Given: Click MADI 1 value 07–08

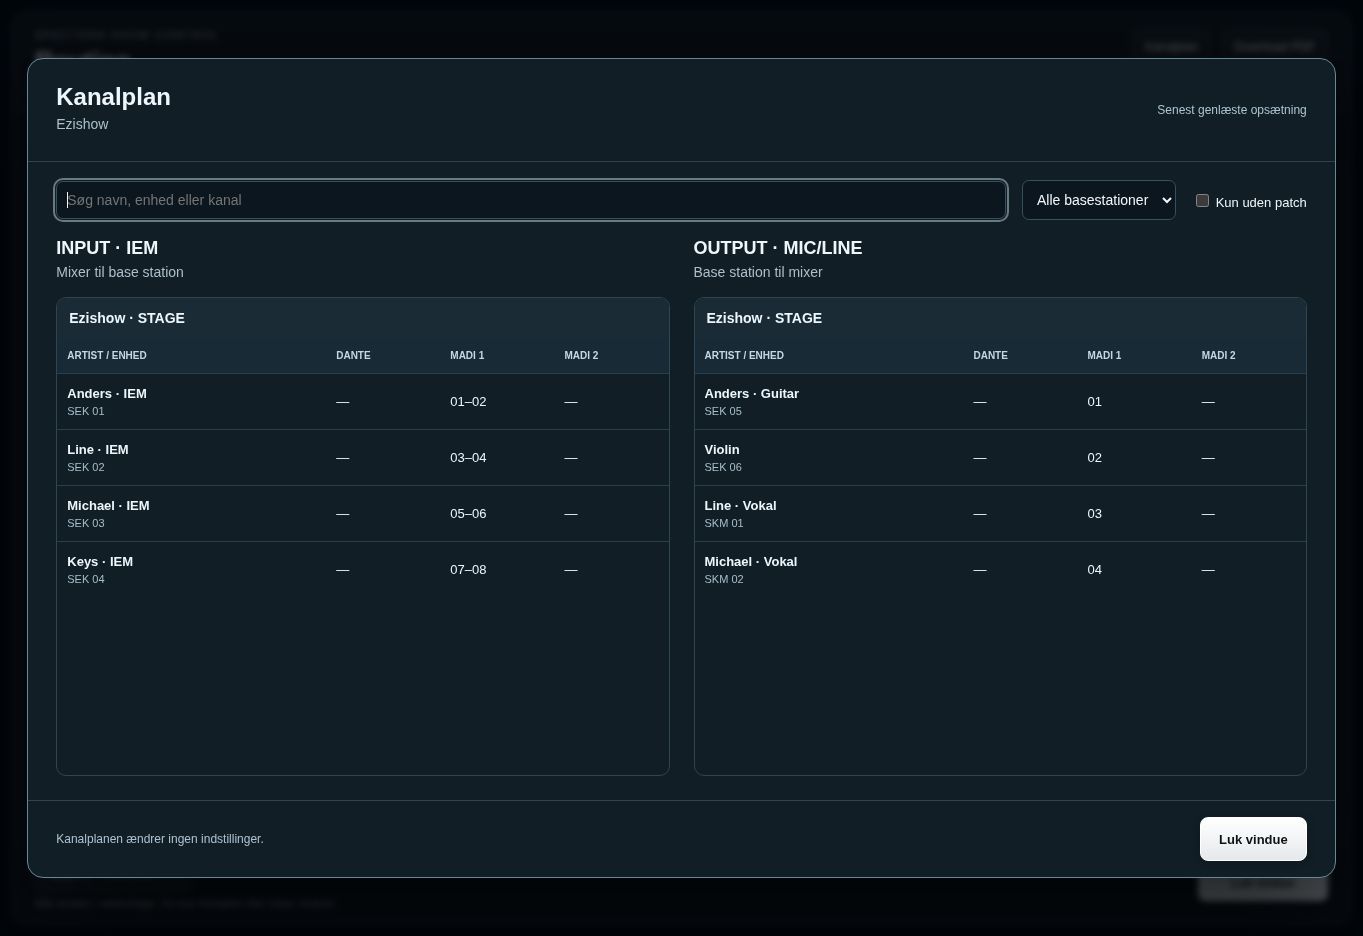Looking at the screenshot, I should [468, 570].
